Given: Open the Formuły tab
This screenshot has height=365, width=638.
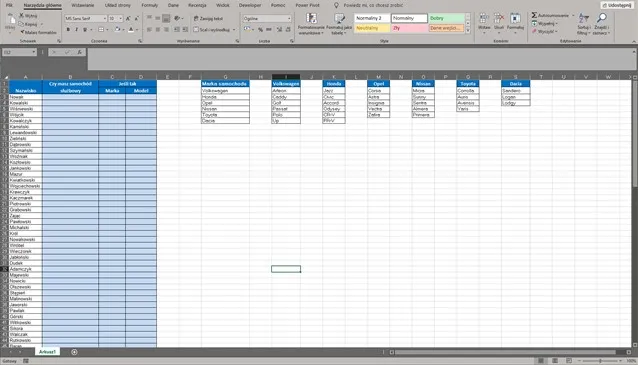Looking at the screenshot, I should [149, 5].
